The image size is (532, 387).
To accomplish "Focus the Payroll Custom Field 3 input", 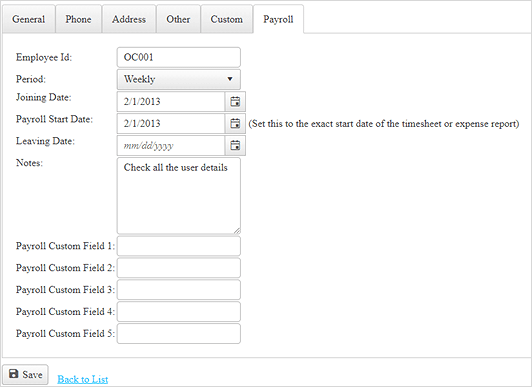I will [x=179, y=290].
